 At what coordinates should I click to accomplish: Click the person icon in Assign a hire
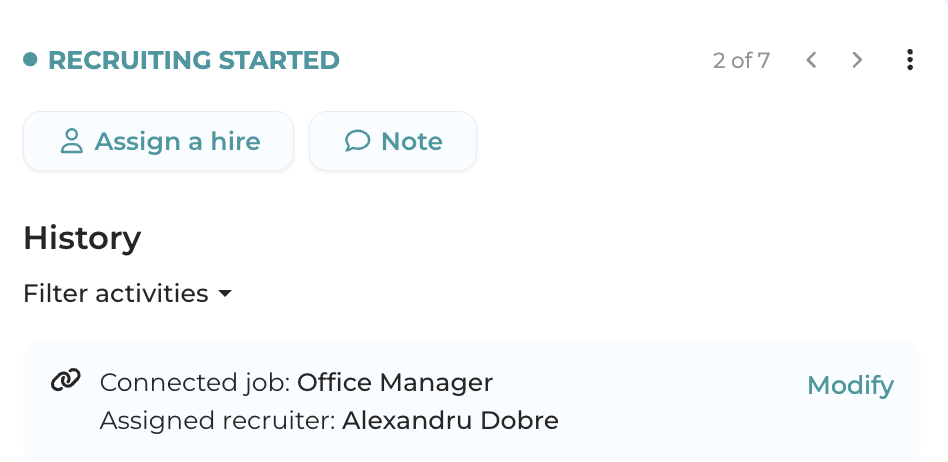pos(71,141)
